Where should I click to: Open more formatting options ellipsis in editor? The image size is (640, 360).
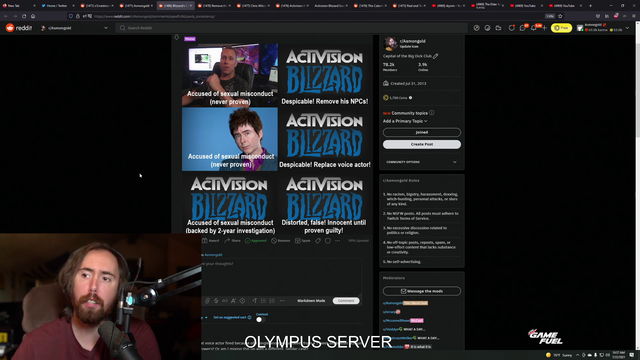pyautogui.click(x=282, y=301)
